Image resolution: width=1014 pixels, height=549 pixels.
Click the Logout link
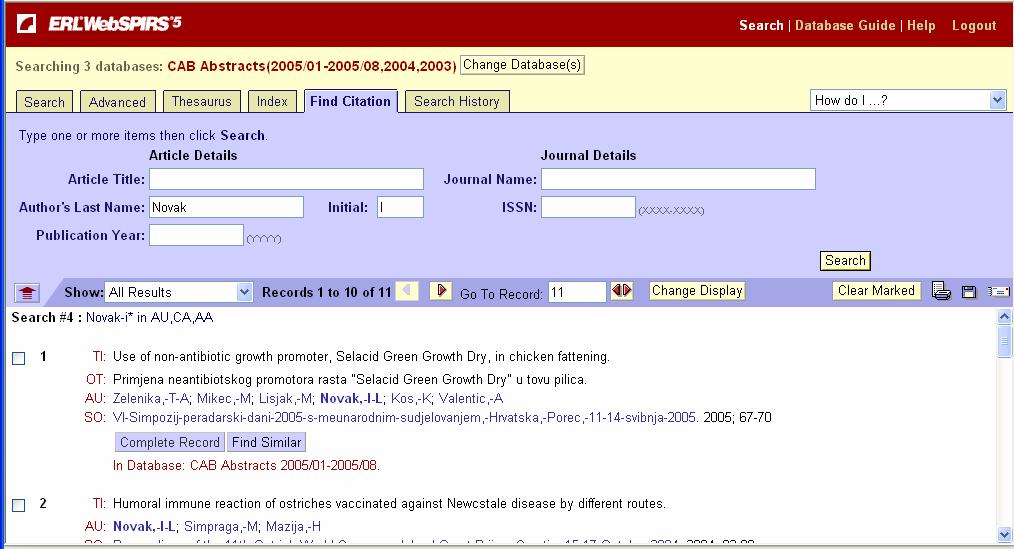(x=974, y=26)
